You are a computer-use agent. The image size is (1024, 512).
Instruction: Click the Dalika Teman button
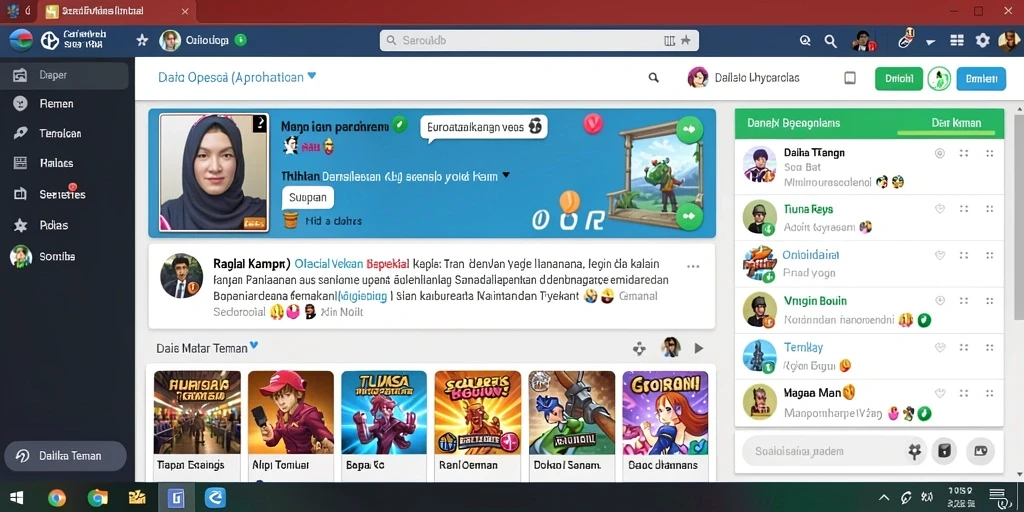(65, 456)
